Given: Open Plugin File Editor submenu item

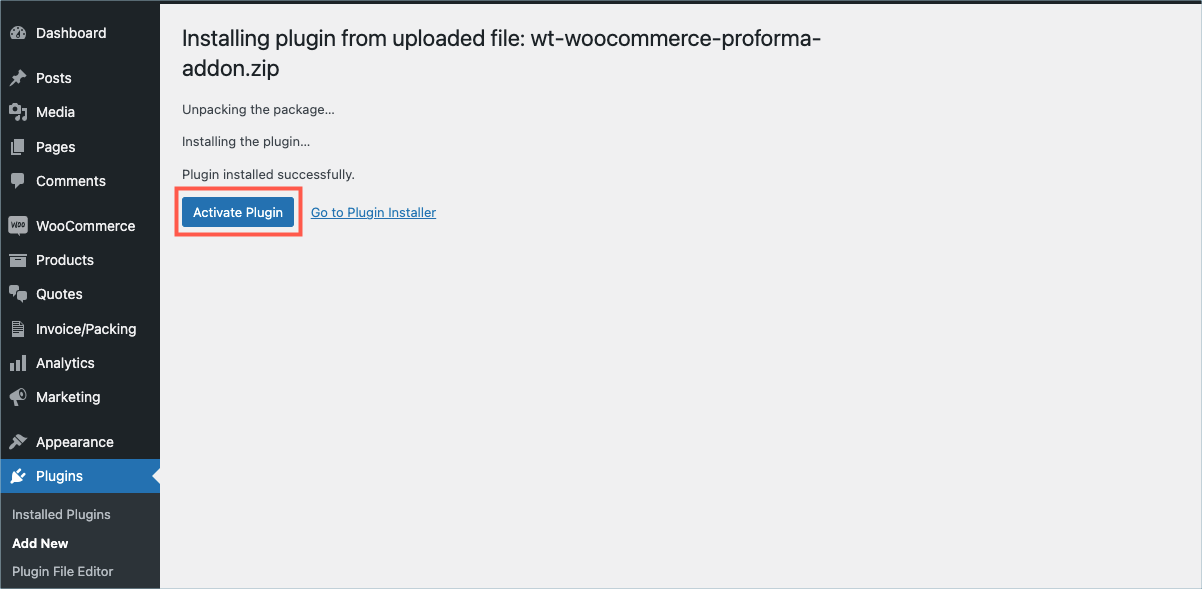Looking at the screenshot, I should pos(63,571).
